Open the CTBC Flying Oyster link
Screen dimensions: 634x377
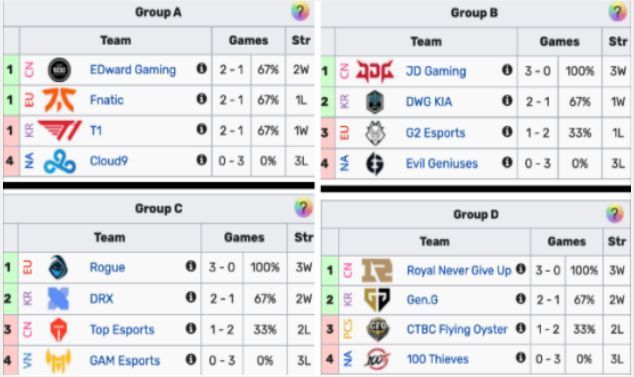(457, 329)
